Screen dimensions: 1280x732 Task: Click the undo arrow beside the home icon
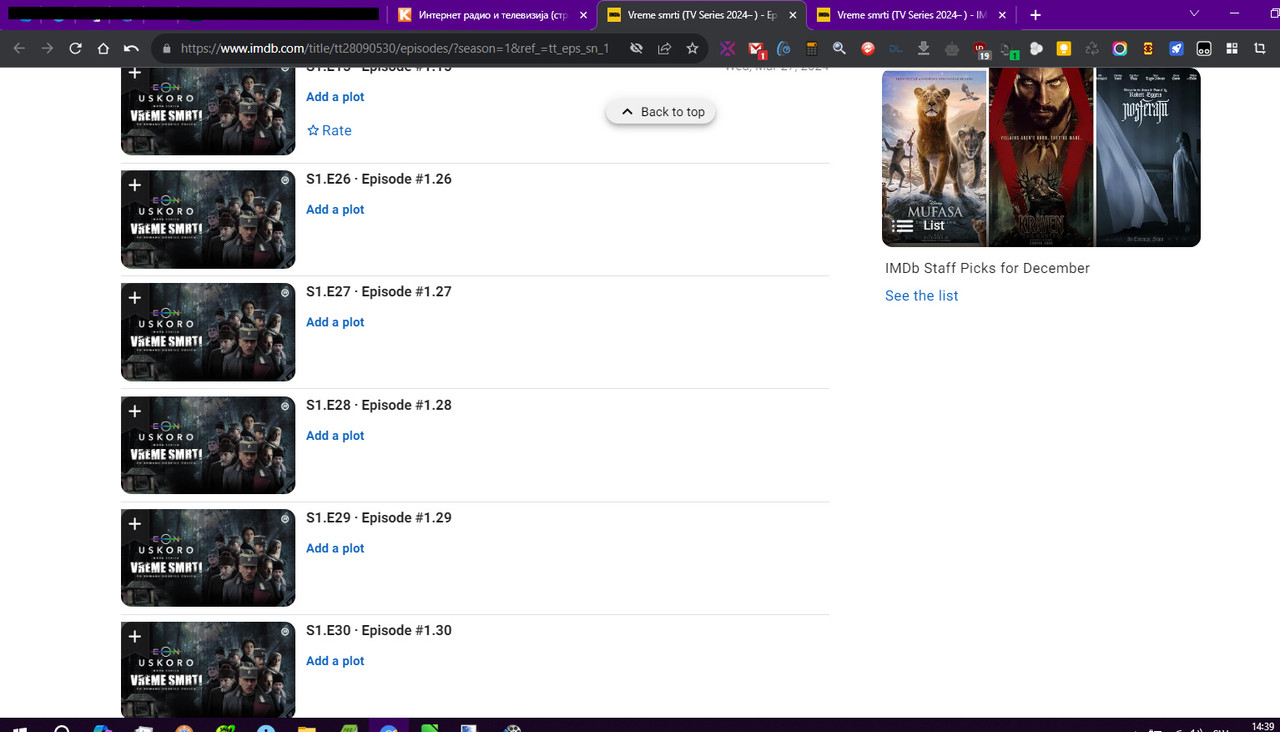[x=131, y=48]
